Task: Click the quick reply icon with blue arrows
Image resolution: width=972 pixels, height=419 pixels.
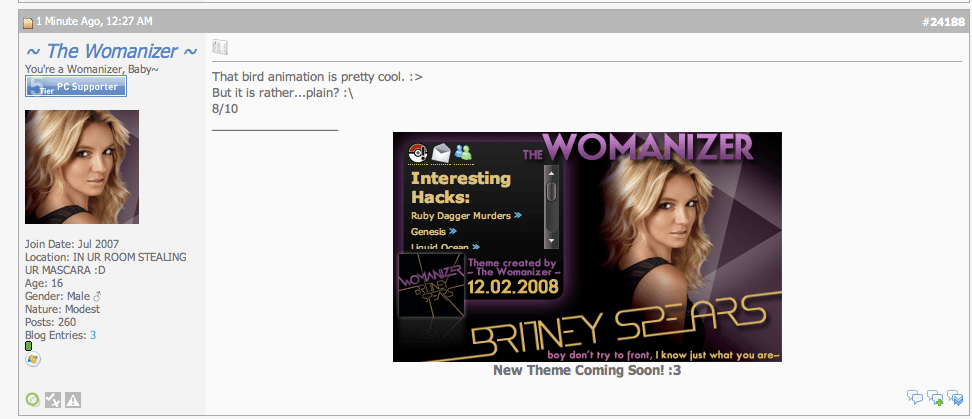Action: pyautogui.click(x=955, y=398)
